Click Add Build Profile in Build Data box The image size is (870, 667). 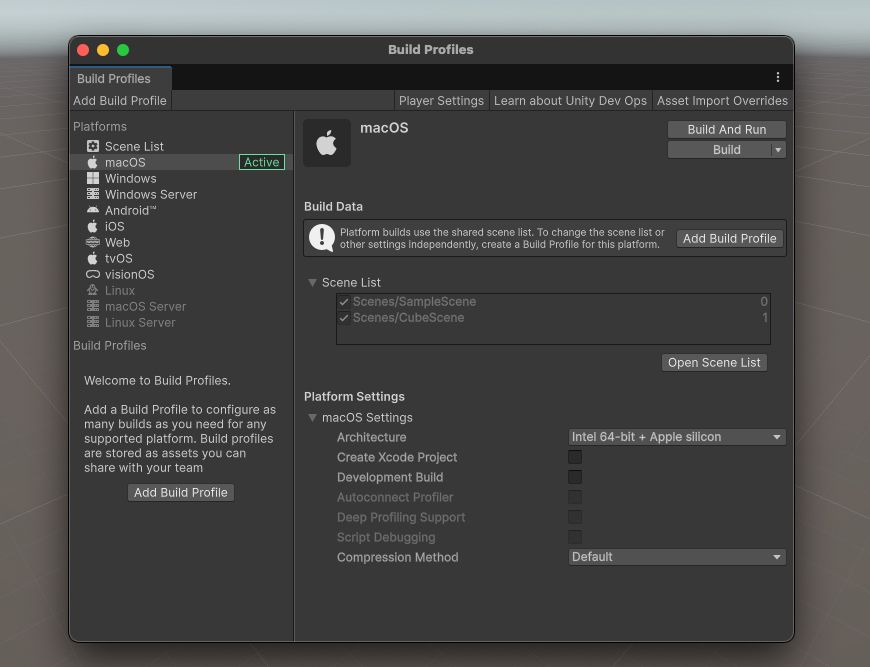click(729, 239)
